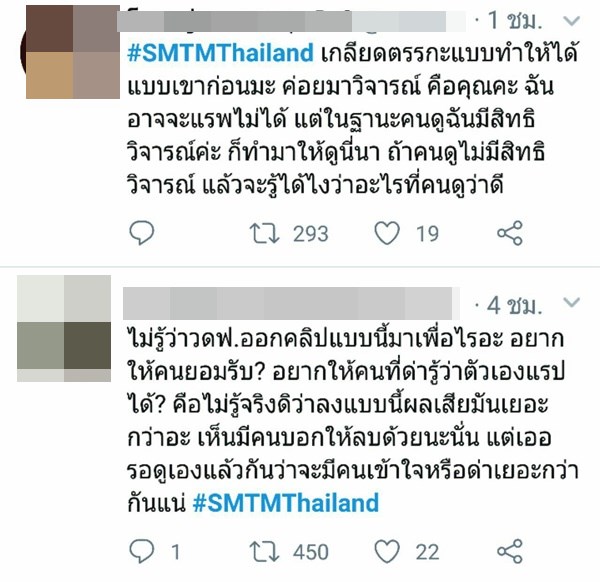Open the second tweet's text body
The image size is (600, 582).
tap(352, 421)
